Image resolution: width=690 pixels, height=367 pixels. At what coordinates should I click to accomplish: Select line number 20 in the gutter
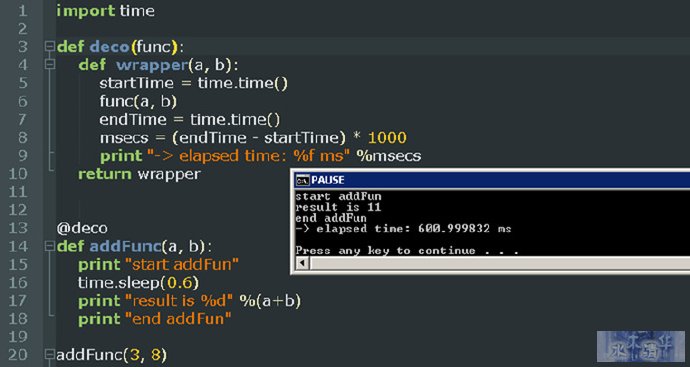click(x=18, y=355)
